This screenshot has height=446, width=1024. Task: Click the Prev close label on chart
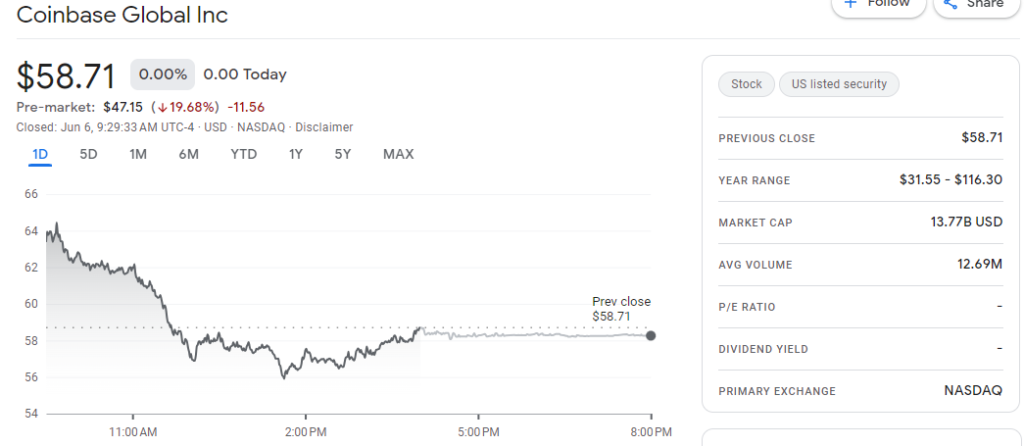click(x=621, y=301)
